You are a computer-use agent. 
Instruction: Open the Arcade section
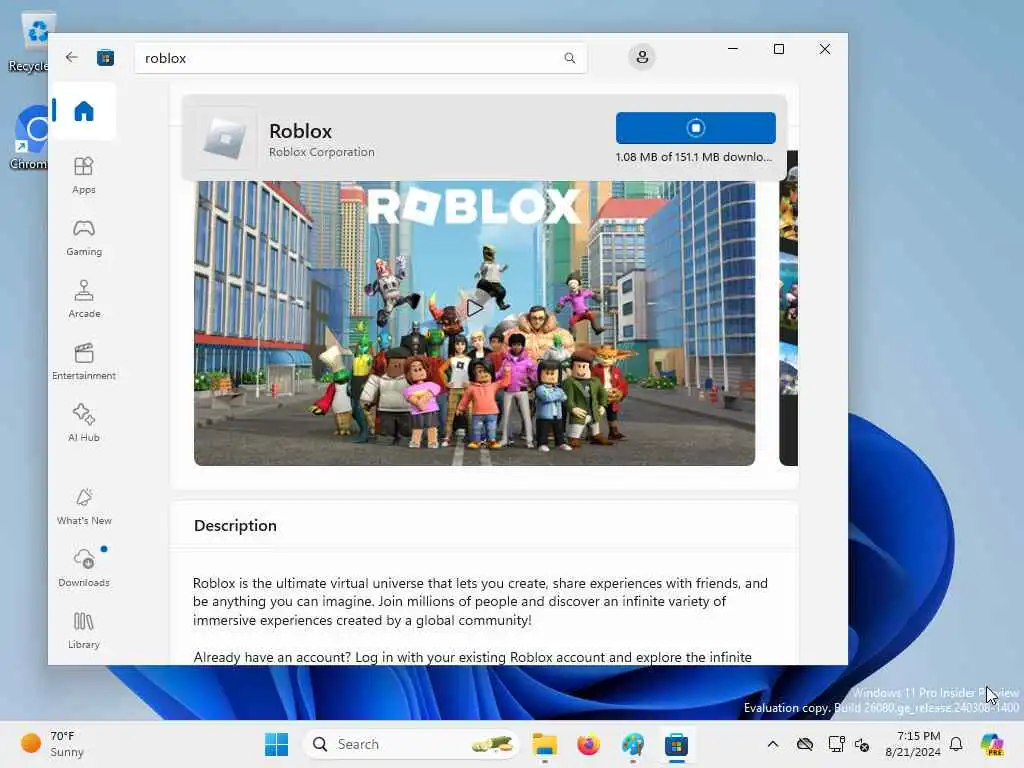[84, 299]
